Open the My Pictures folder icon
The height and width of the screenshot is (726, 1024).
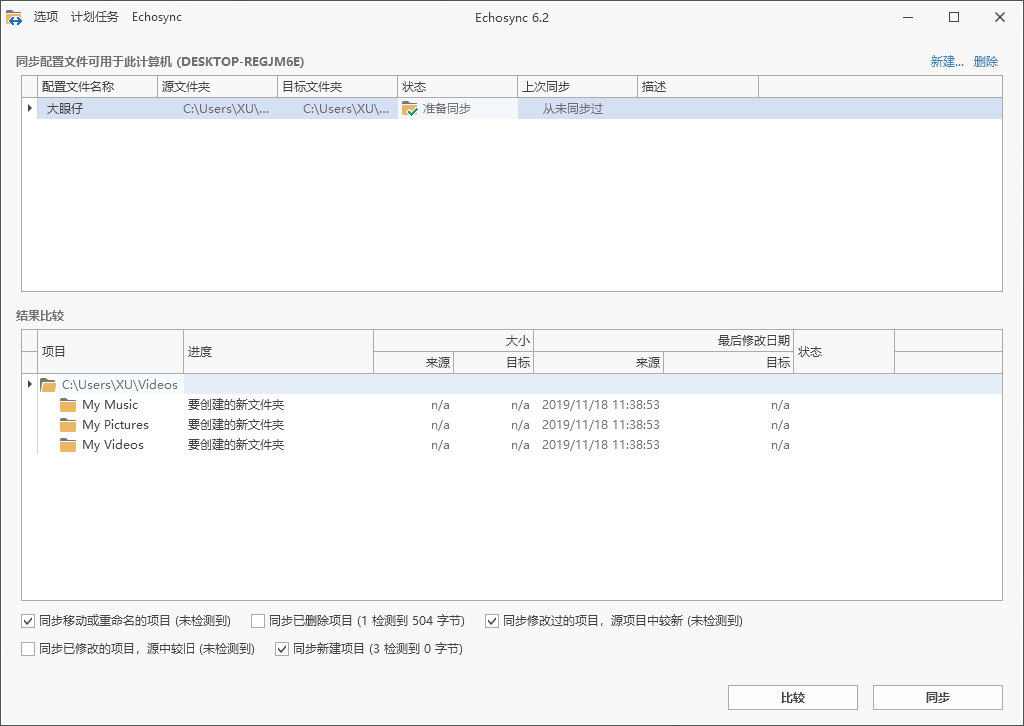(x=66, y=424)
